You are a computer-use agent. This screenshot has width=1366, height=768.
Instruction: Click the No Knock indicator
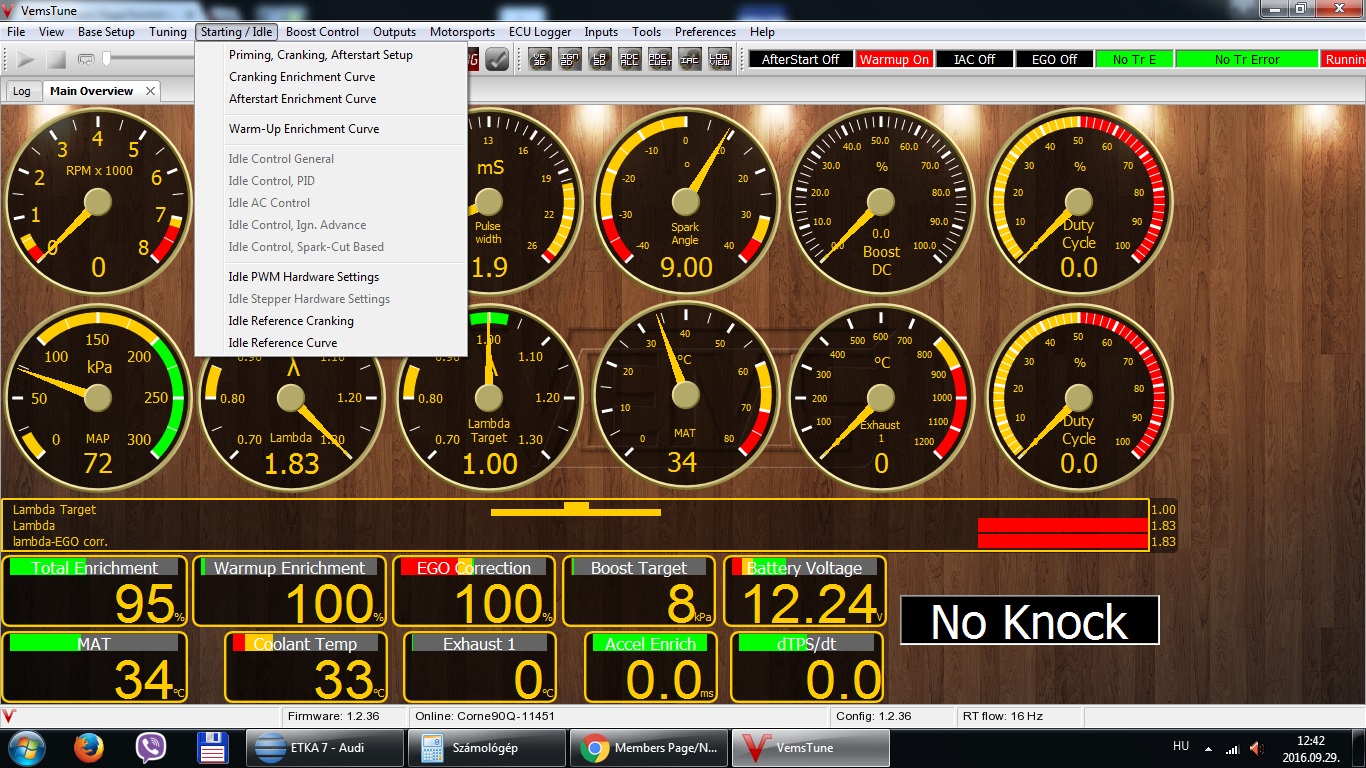tap(1030, 621)
